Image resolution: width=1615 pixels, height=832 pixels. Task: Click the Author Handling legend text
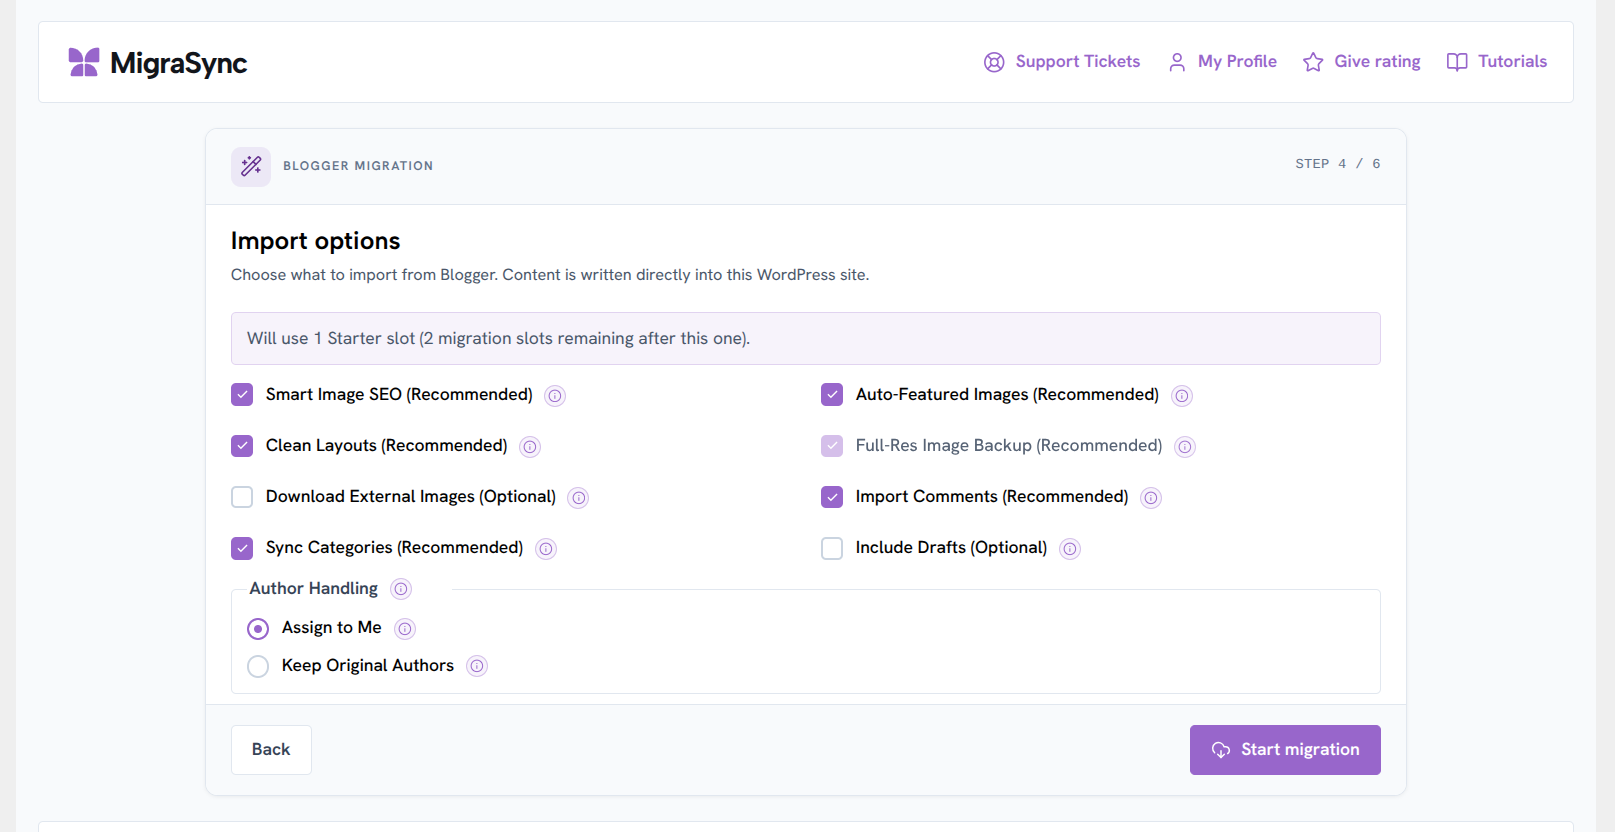coord(314,589)
